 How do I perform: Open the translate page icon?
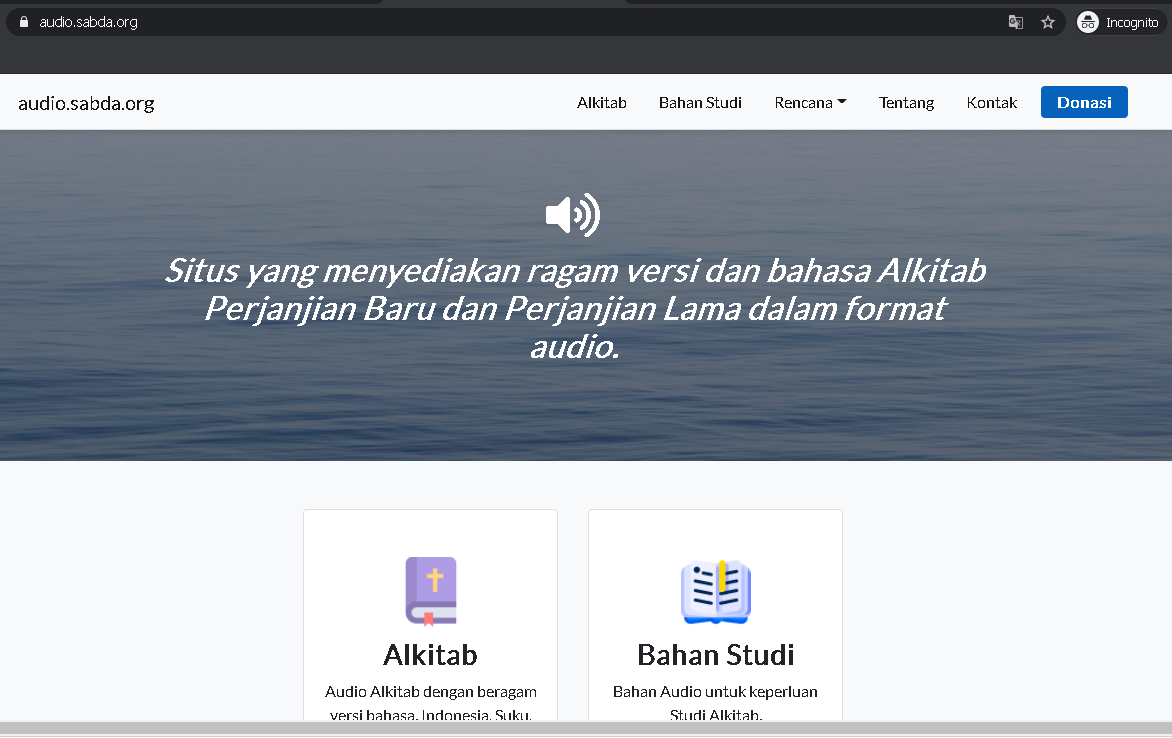(1015, 22)
